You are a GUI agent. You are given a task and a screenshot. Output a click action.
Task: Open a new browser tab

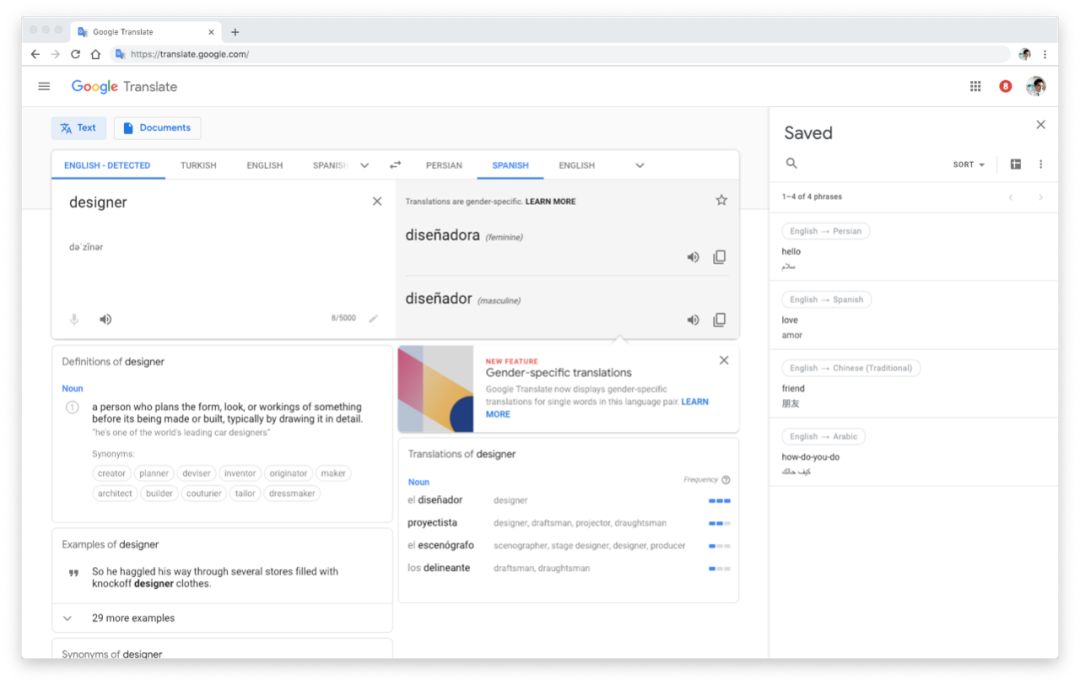click(235, 32)
